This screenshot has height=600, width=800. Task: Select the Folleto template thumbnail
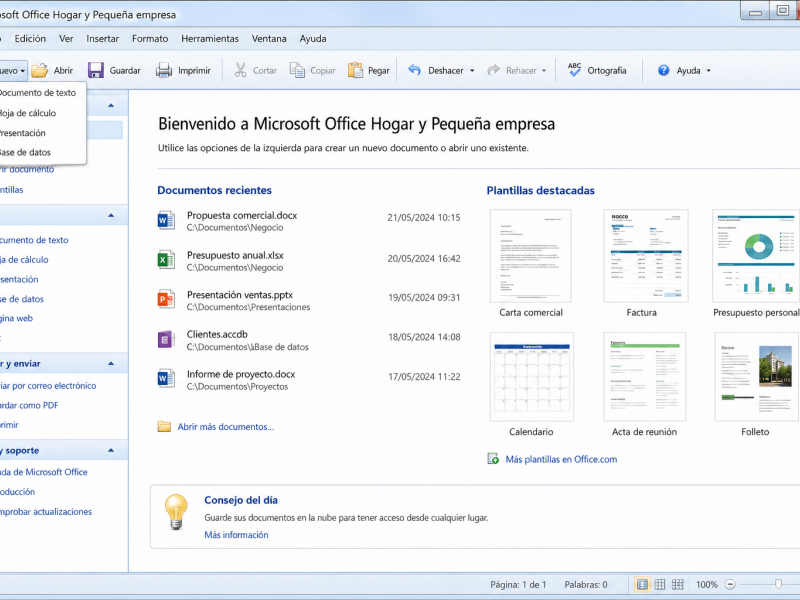(x=756, y=377)
